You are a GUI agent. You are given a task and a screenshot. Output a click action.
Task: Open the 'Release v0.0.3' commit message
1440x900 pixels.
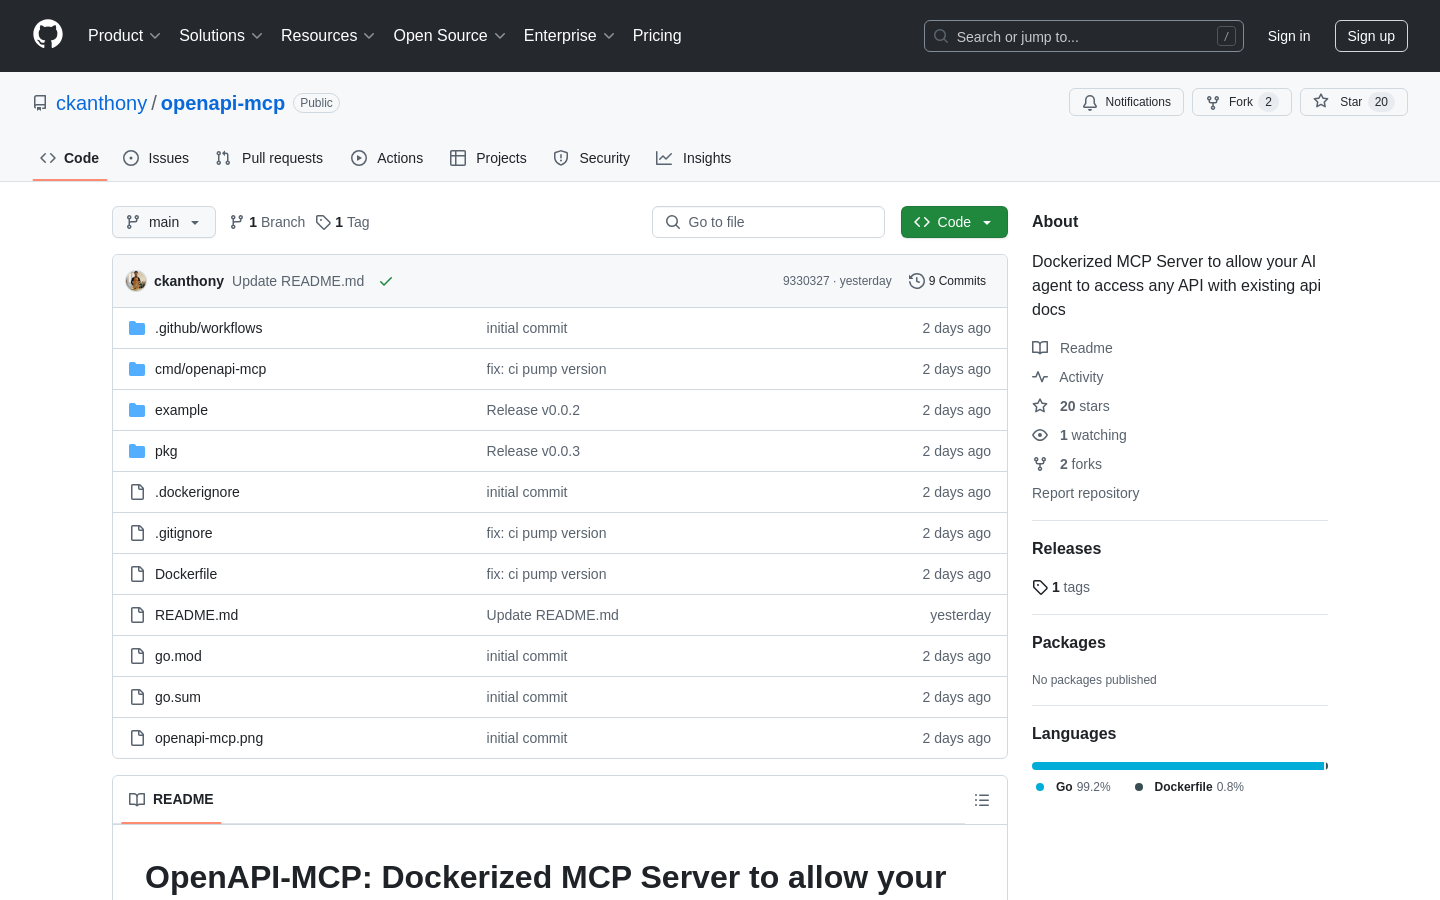click(533, 451)
